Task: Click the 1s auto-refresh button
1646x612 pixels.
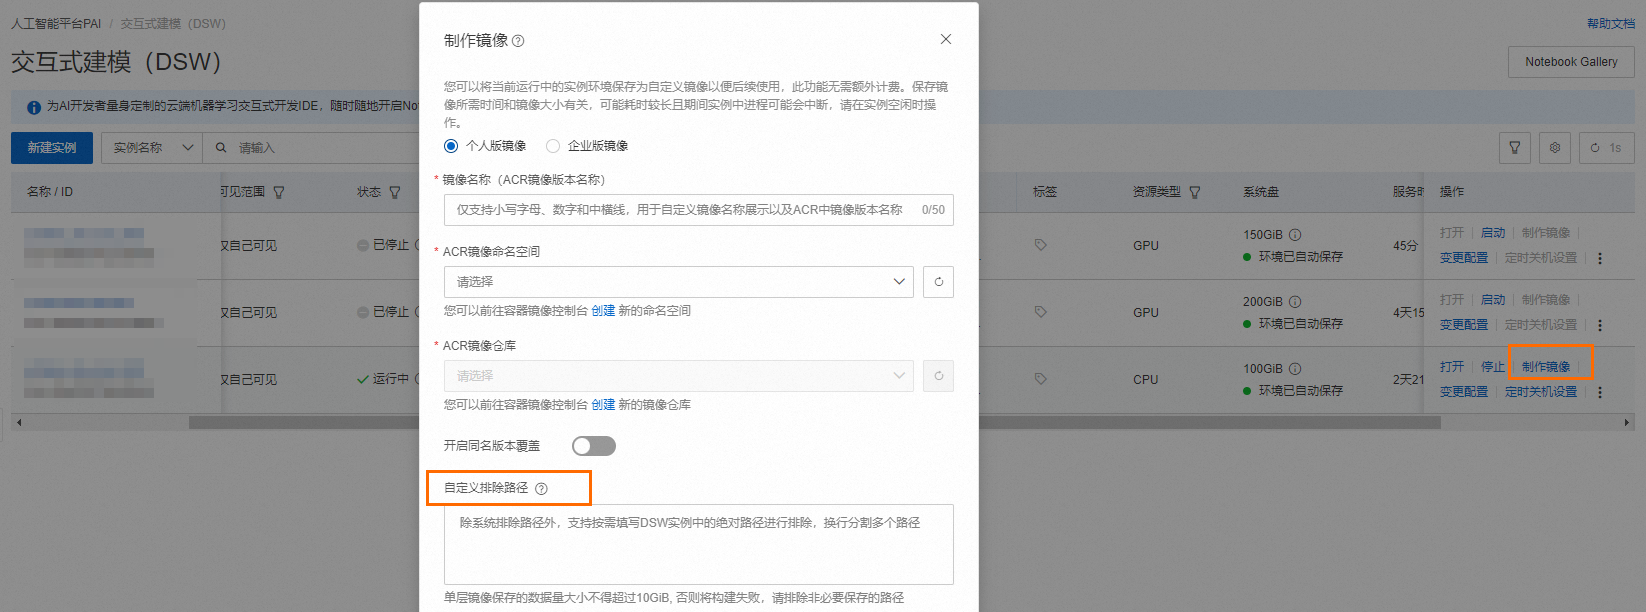Action: [x=1606, y=148]
